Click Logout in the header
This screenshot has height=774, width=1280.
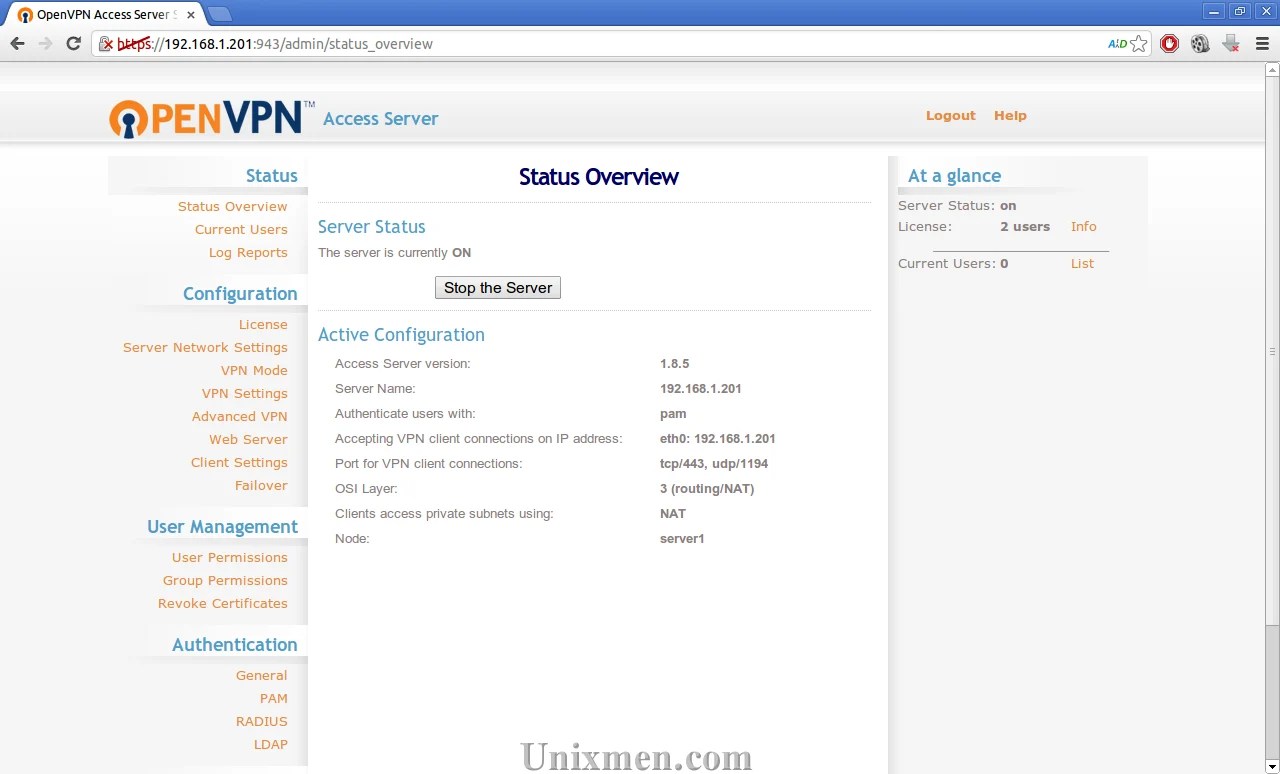coord(950,115)
